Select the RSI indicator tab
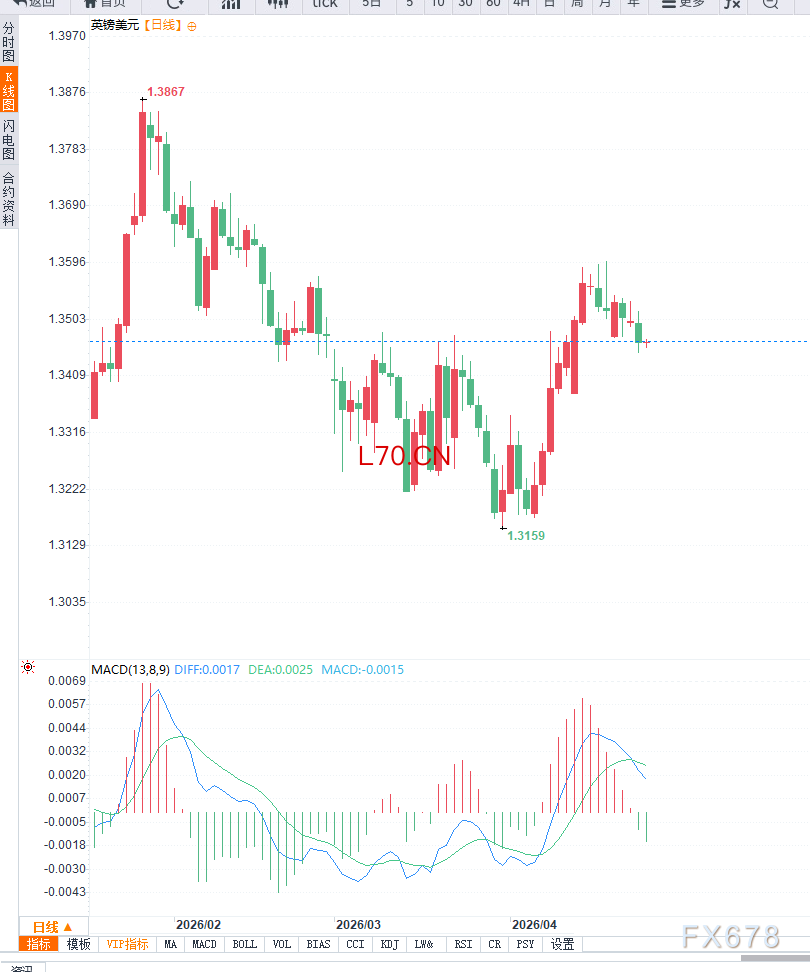The height and width of the screenshot is (972, 810). point(463,944)
